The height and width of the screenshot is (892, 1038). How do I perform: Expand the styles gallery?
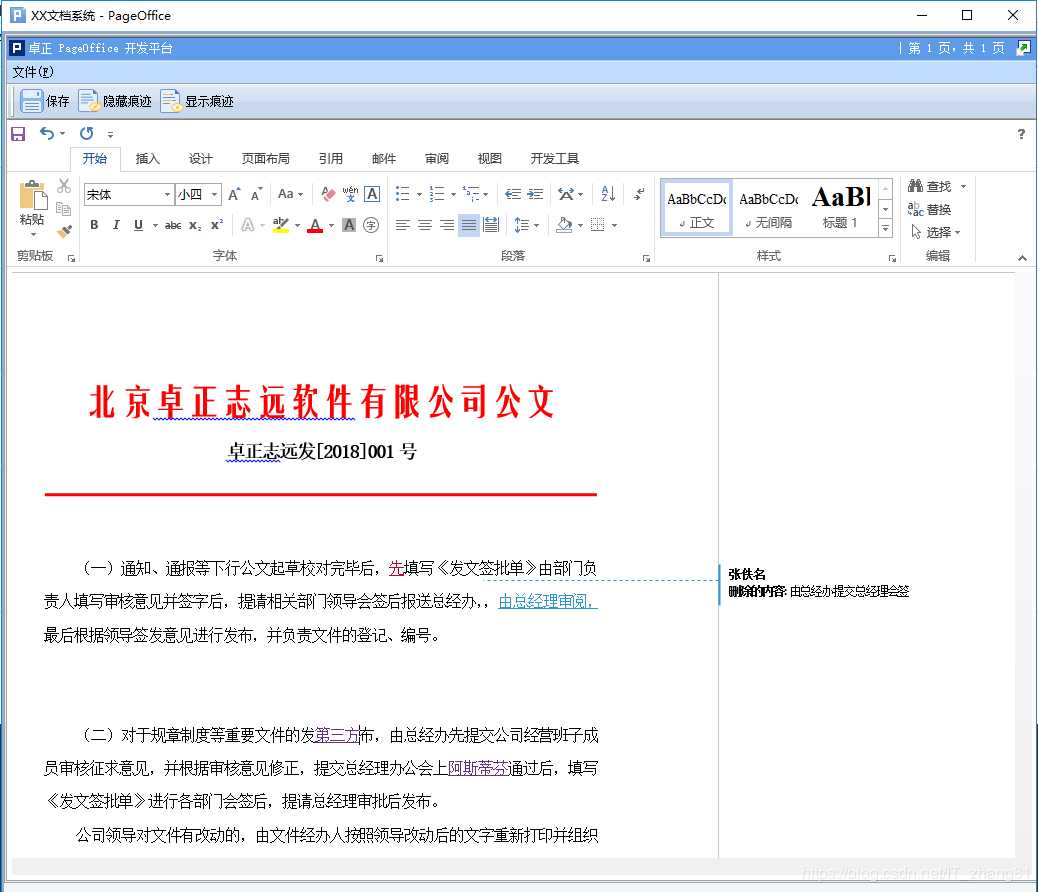click(885, 228)
